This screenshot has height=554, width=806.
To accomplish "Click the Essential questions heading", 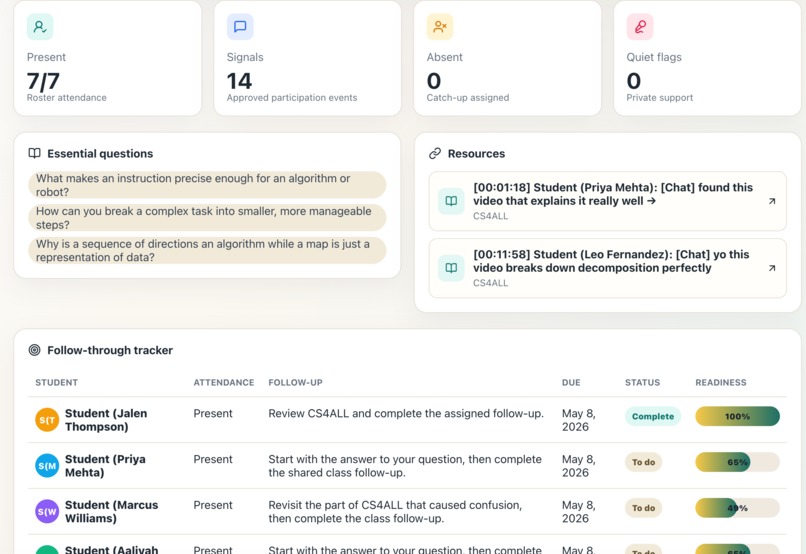I will [x=100, y=153].
